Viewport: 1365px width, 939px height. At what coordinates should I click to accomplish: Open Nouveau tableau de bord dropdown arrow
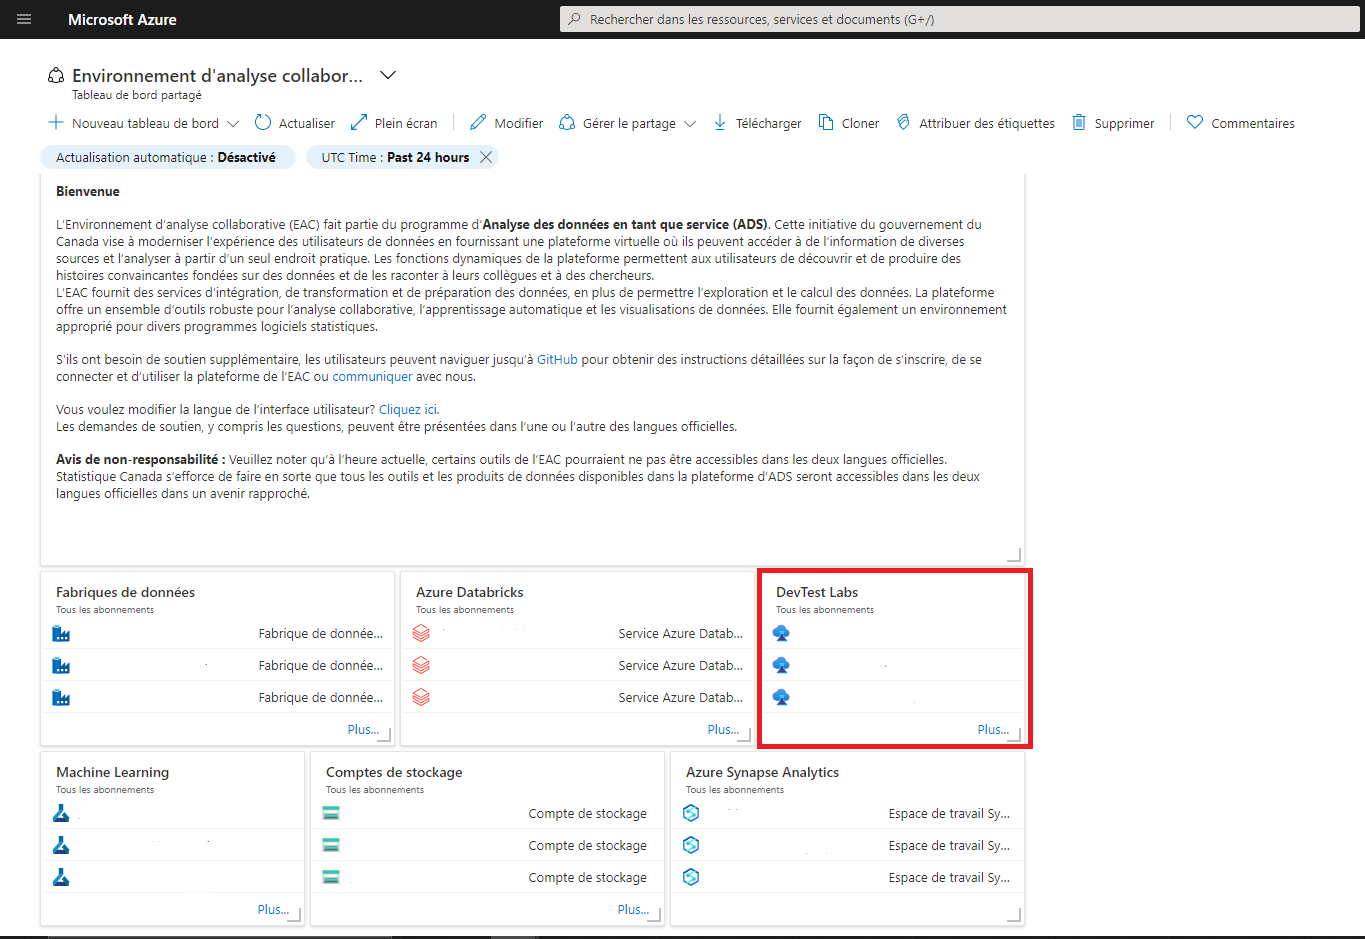233,124
